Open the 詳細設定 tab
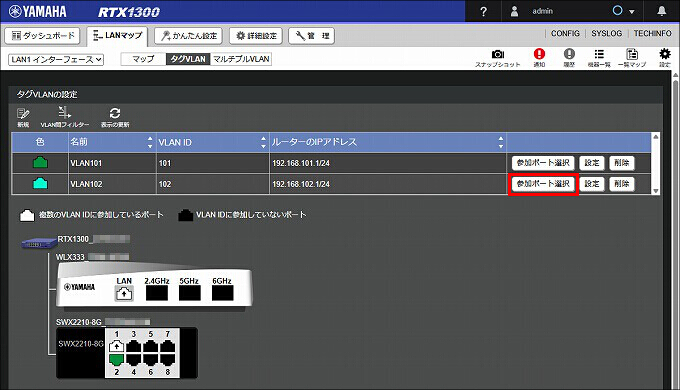The height and width of the screenshot is (390, 680). click(x=256, y=36)
